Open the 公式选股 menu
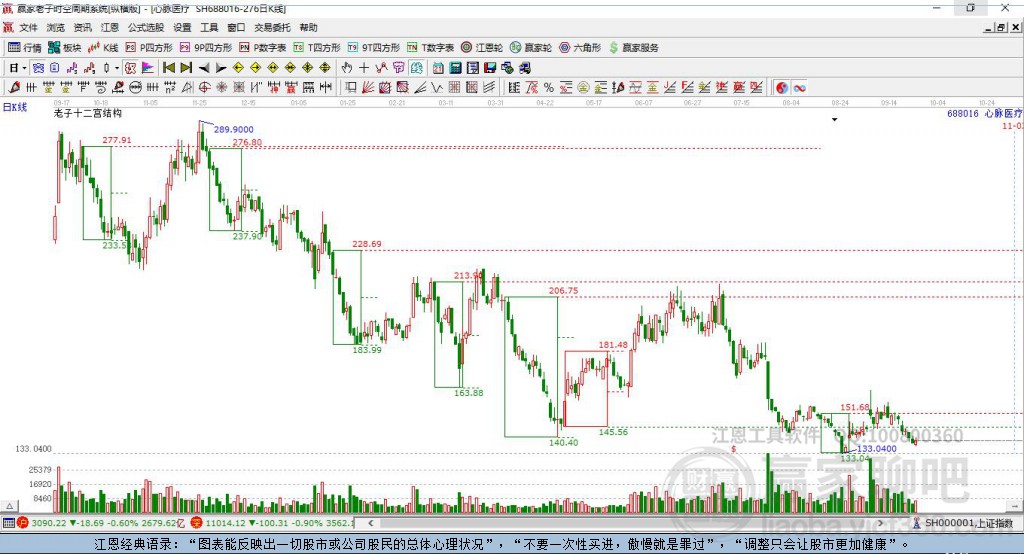 point(146,27)
